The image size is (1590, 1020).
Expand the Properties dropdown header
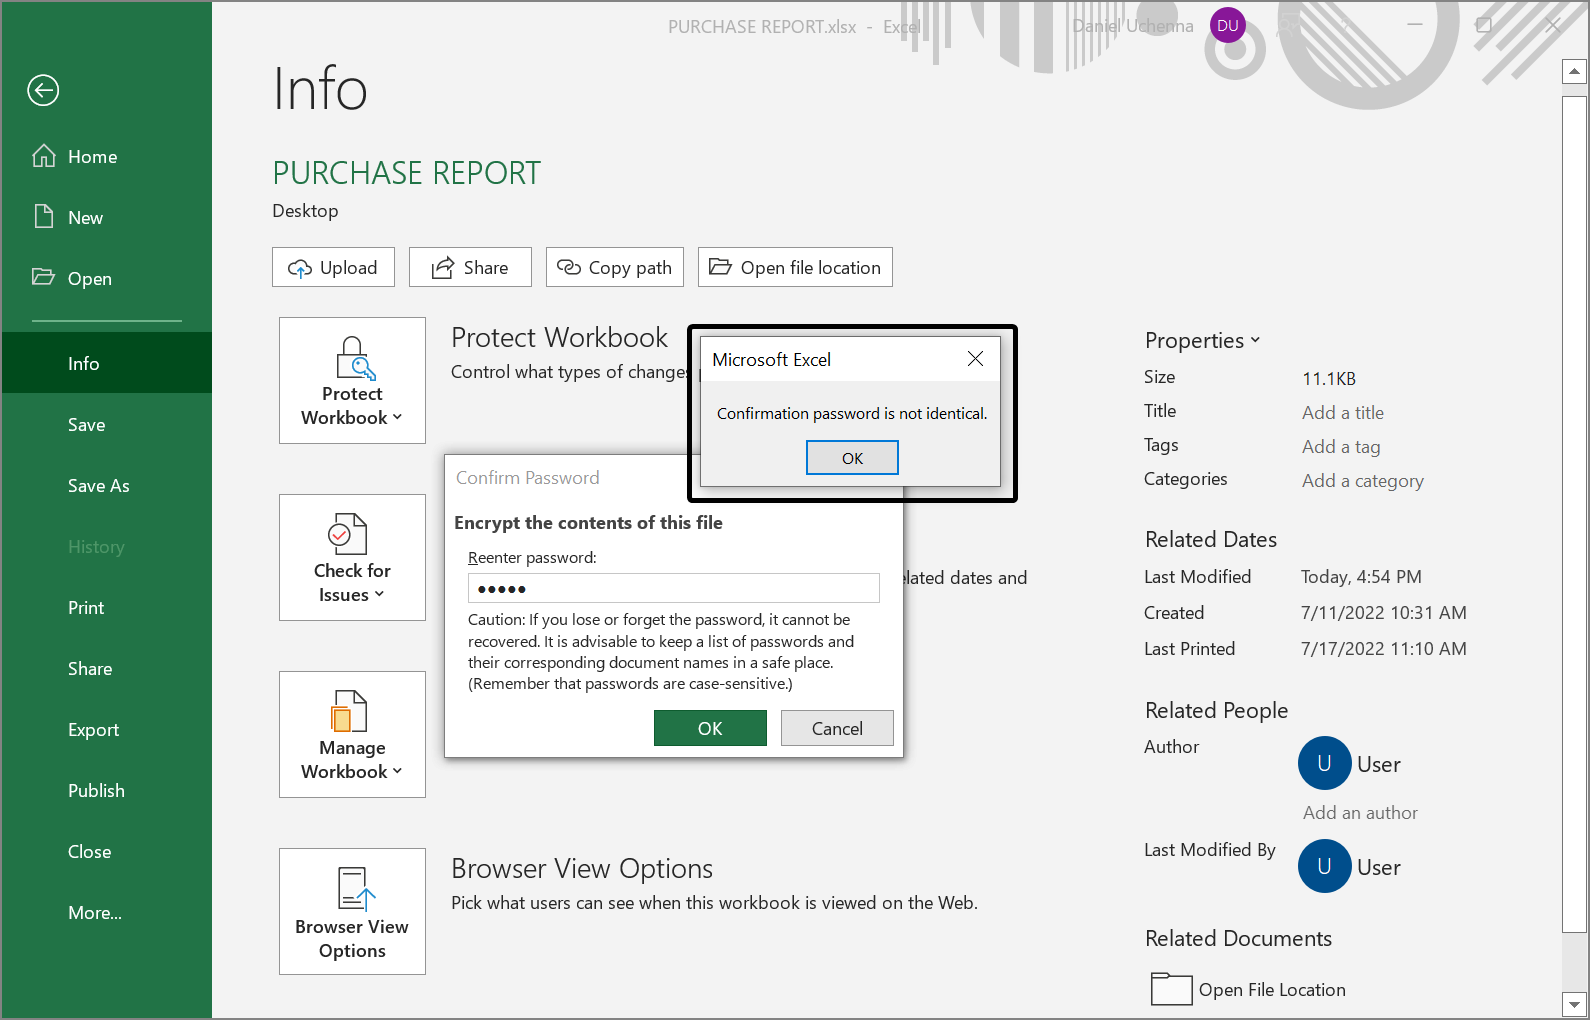pyautogui.click(x=1202, y=340)
